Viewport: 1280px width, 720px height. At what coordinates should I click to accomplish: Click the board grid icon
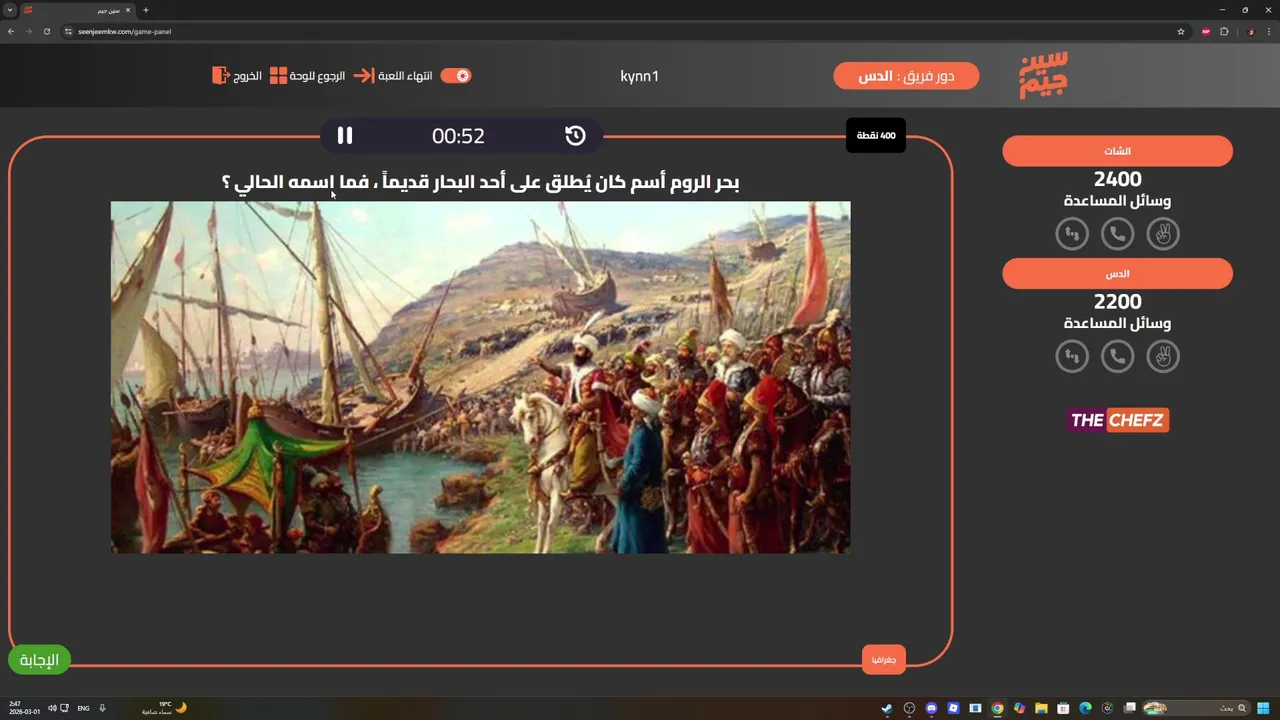(278, 76)
